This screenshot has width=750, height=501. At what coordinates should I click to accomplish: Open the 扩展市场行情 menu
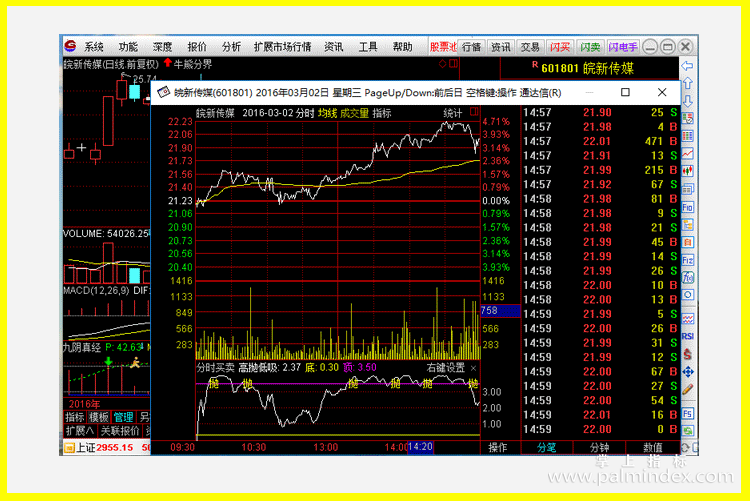coord(283,46)
